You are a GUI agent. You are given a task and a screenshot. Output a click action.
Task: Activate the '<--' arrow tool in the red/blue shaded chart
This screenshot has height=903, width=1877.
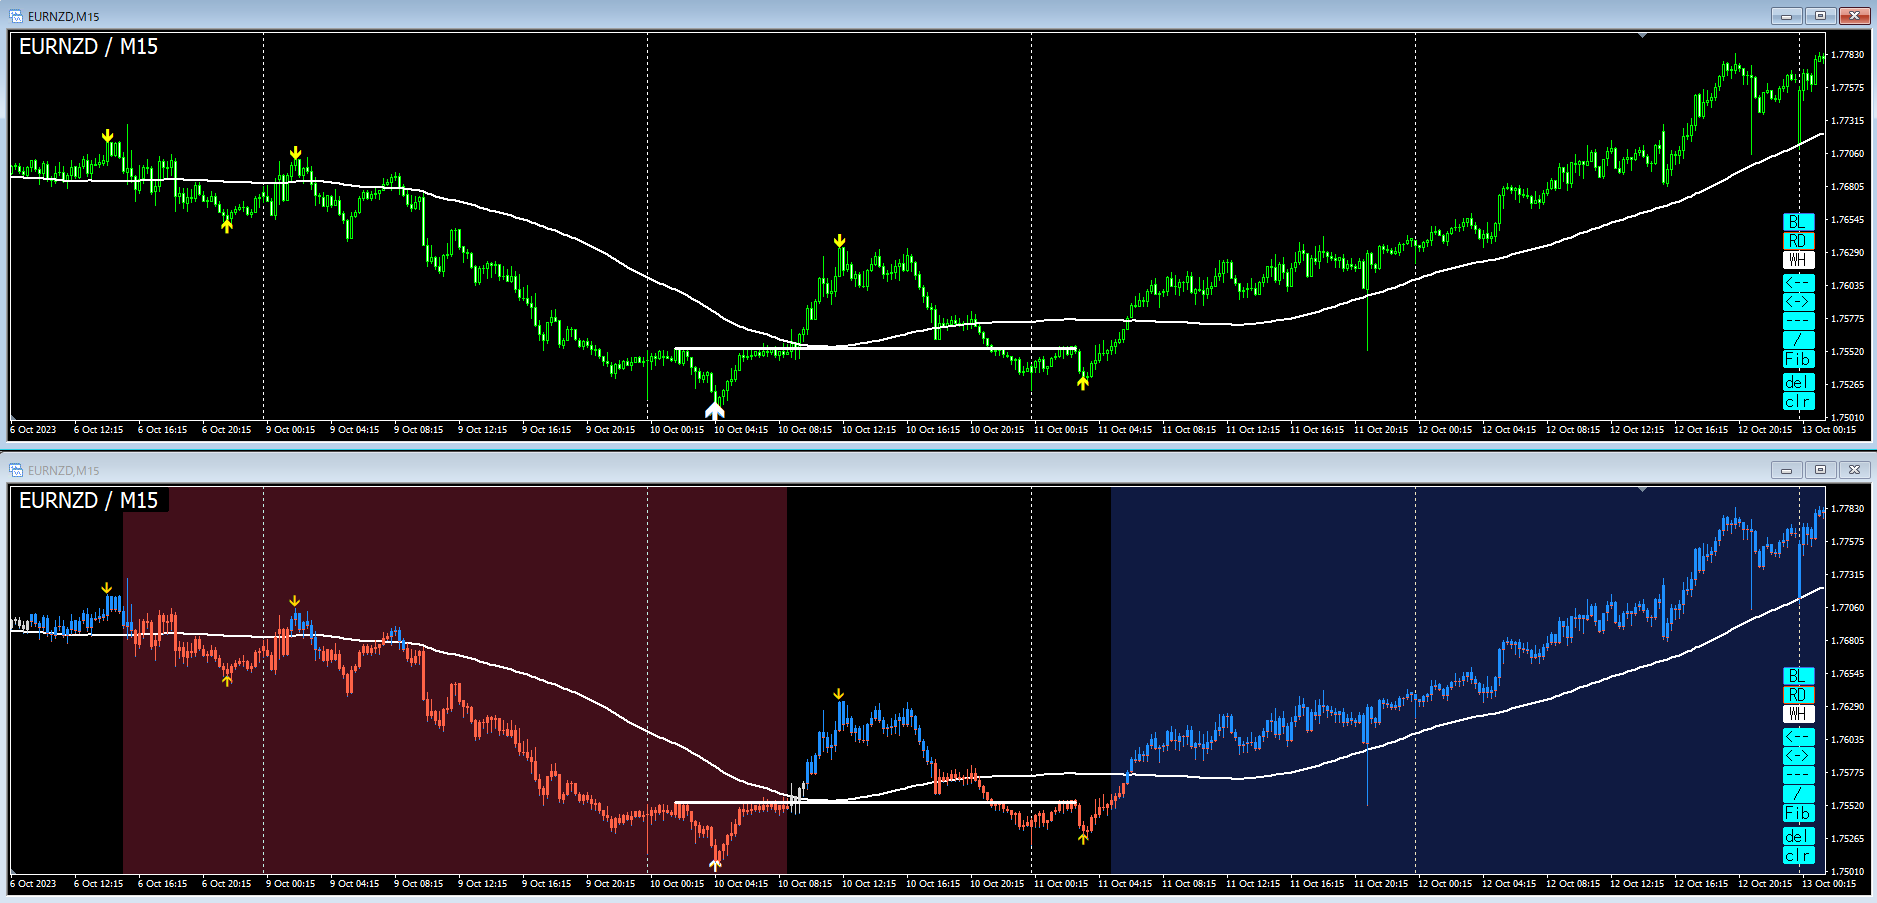click(1798, 737)
